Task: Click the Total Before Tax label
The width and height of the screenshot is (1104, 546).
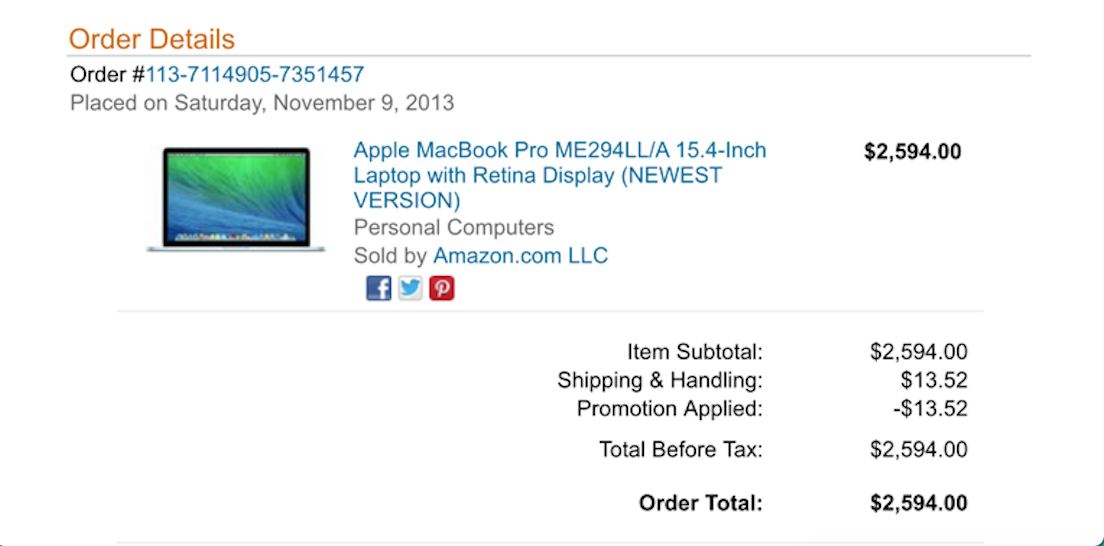Action: [681, 449]
